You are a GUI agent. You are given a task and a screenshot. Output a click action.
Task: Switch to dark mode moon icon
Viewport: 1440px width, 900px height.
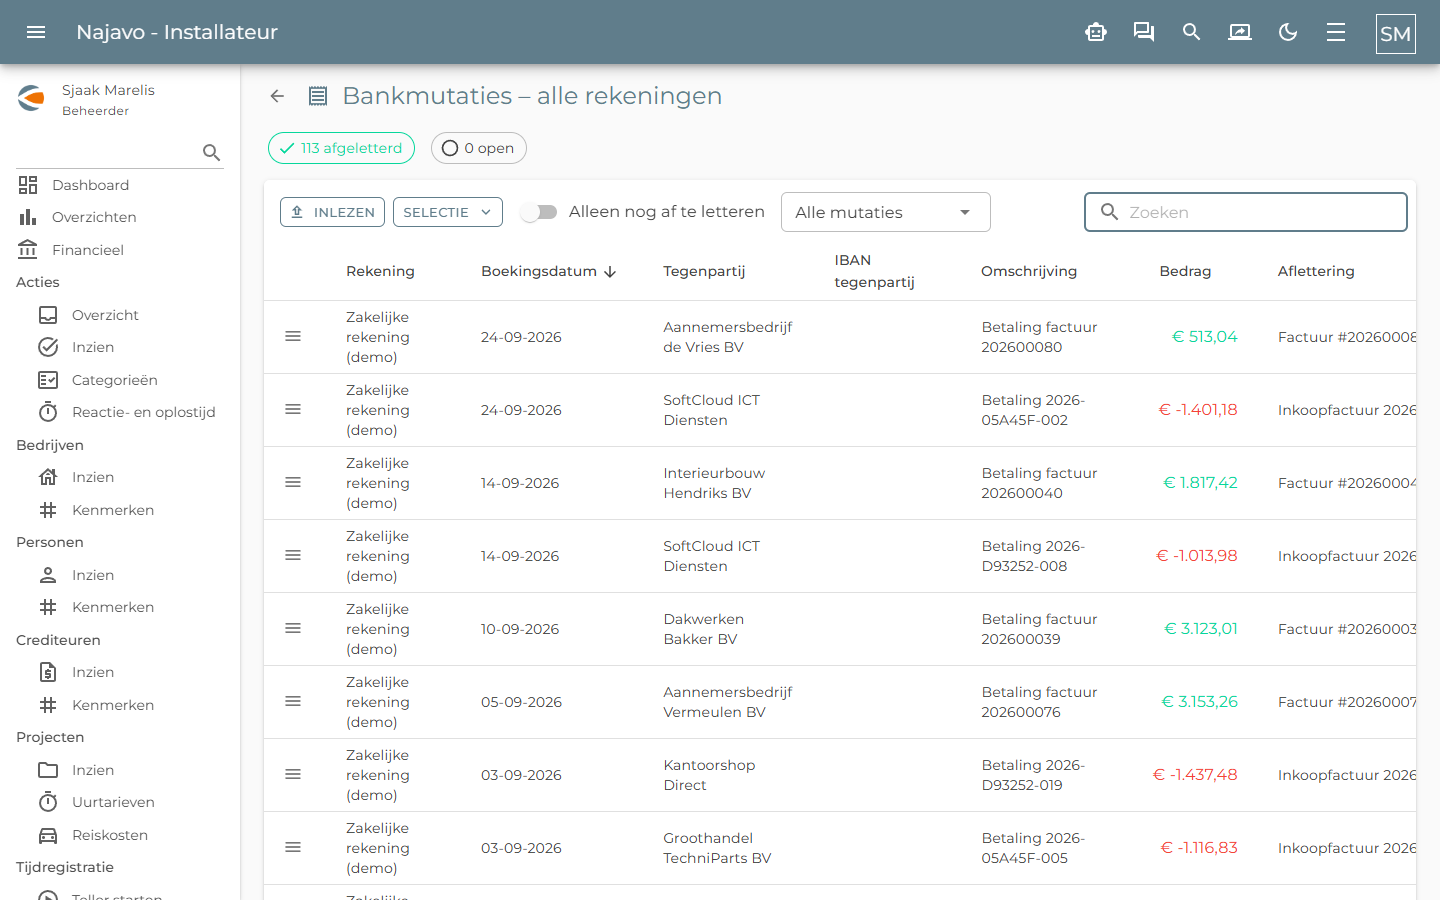1288,32
